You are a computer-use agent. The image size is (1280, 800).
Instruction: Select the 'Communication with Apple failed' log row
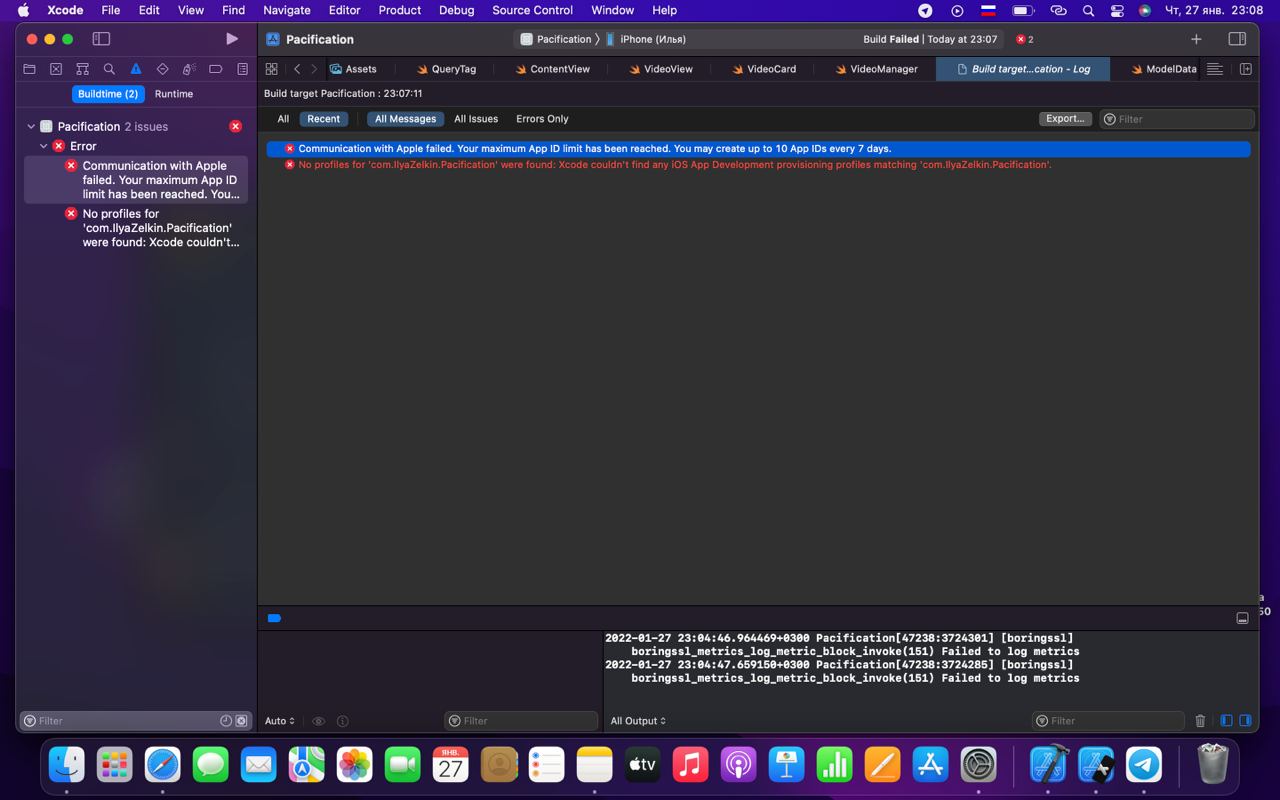pos(758,149)
